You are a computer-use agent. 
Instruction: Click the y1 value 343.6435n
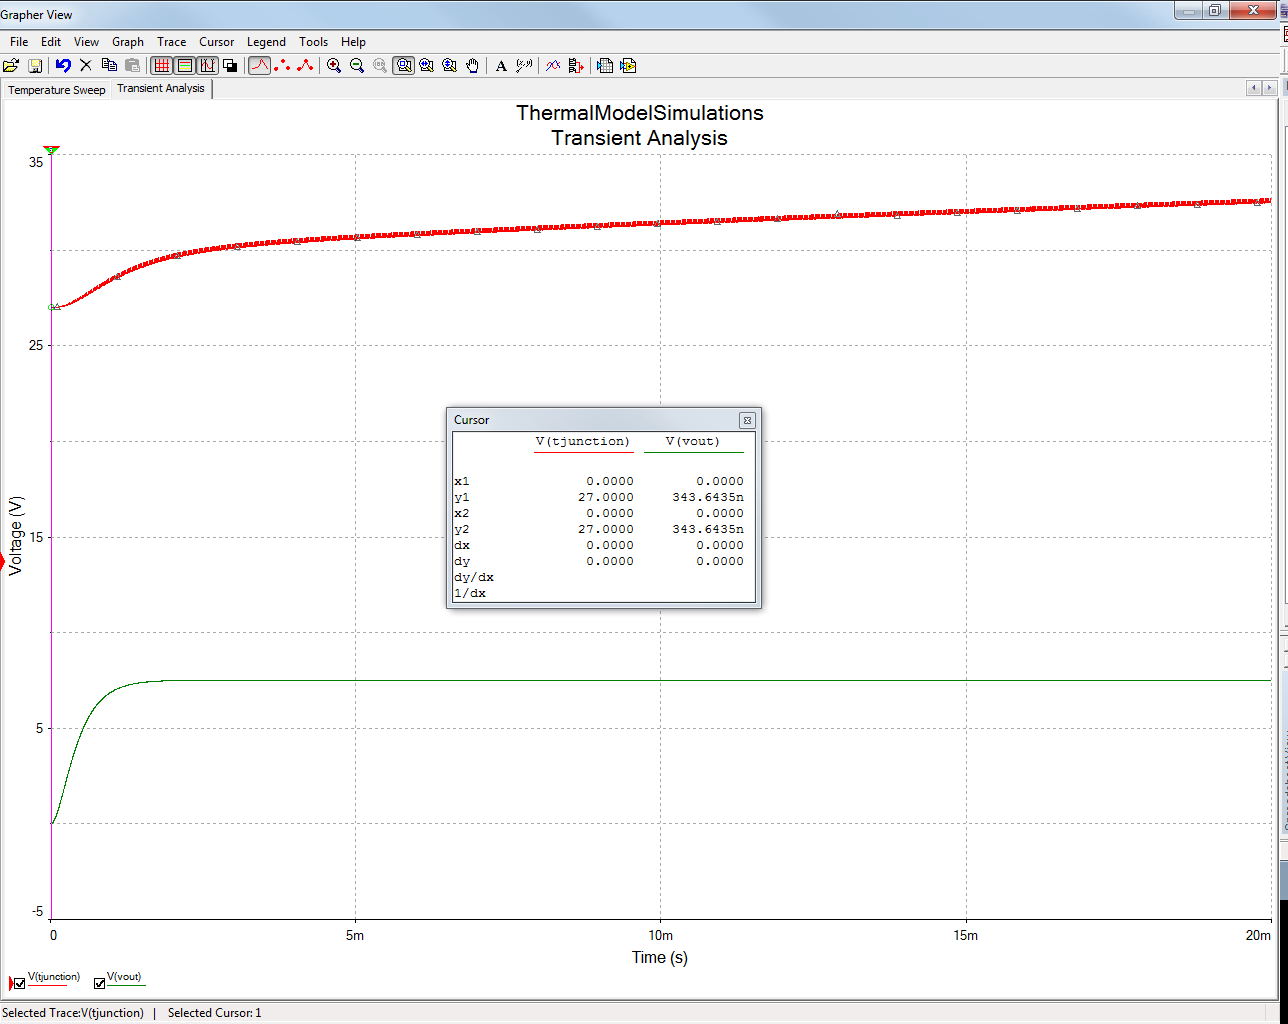click(x=708, y=497)
